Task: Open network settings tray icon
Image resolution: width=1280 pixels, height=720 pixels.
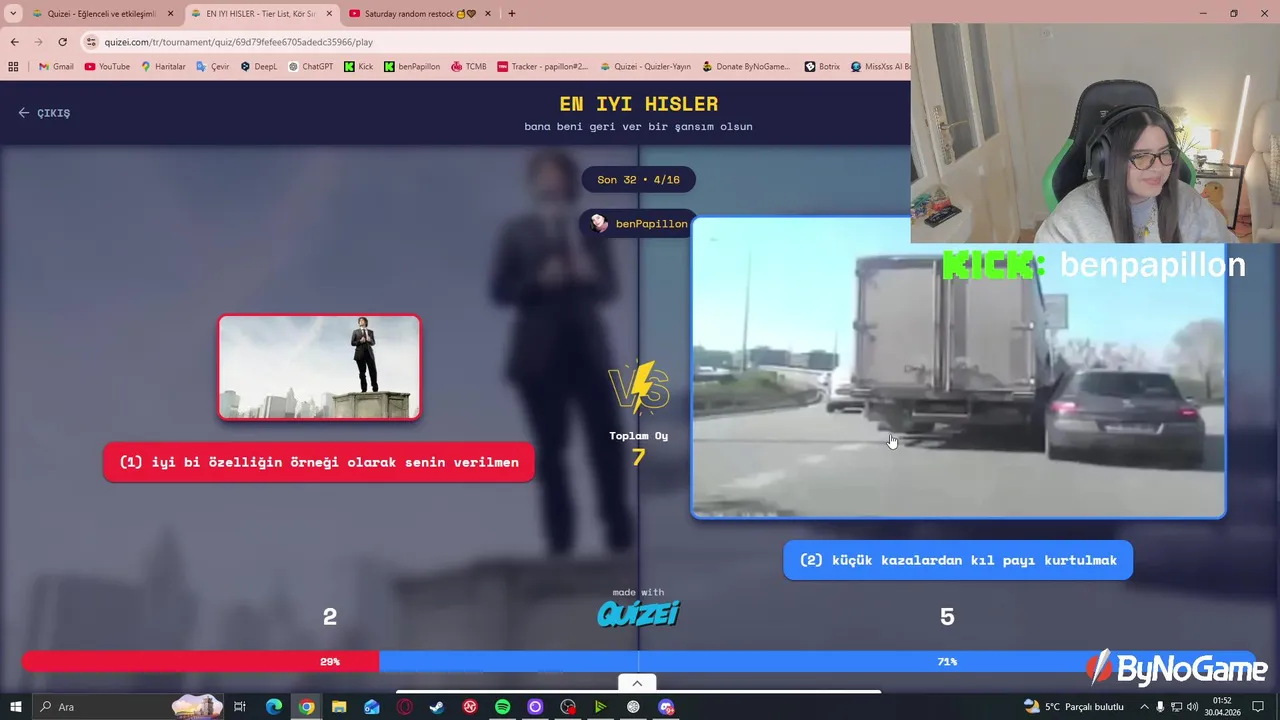Action: (x=1176, y=707)
